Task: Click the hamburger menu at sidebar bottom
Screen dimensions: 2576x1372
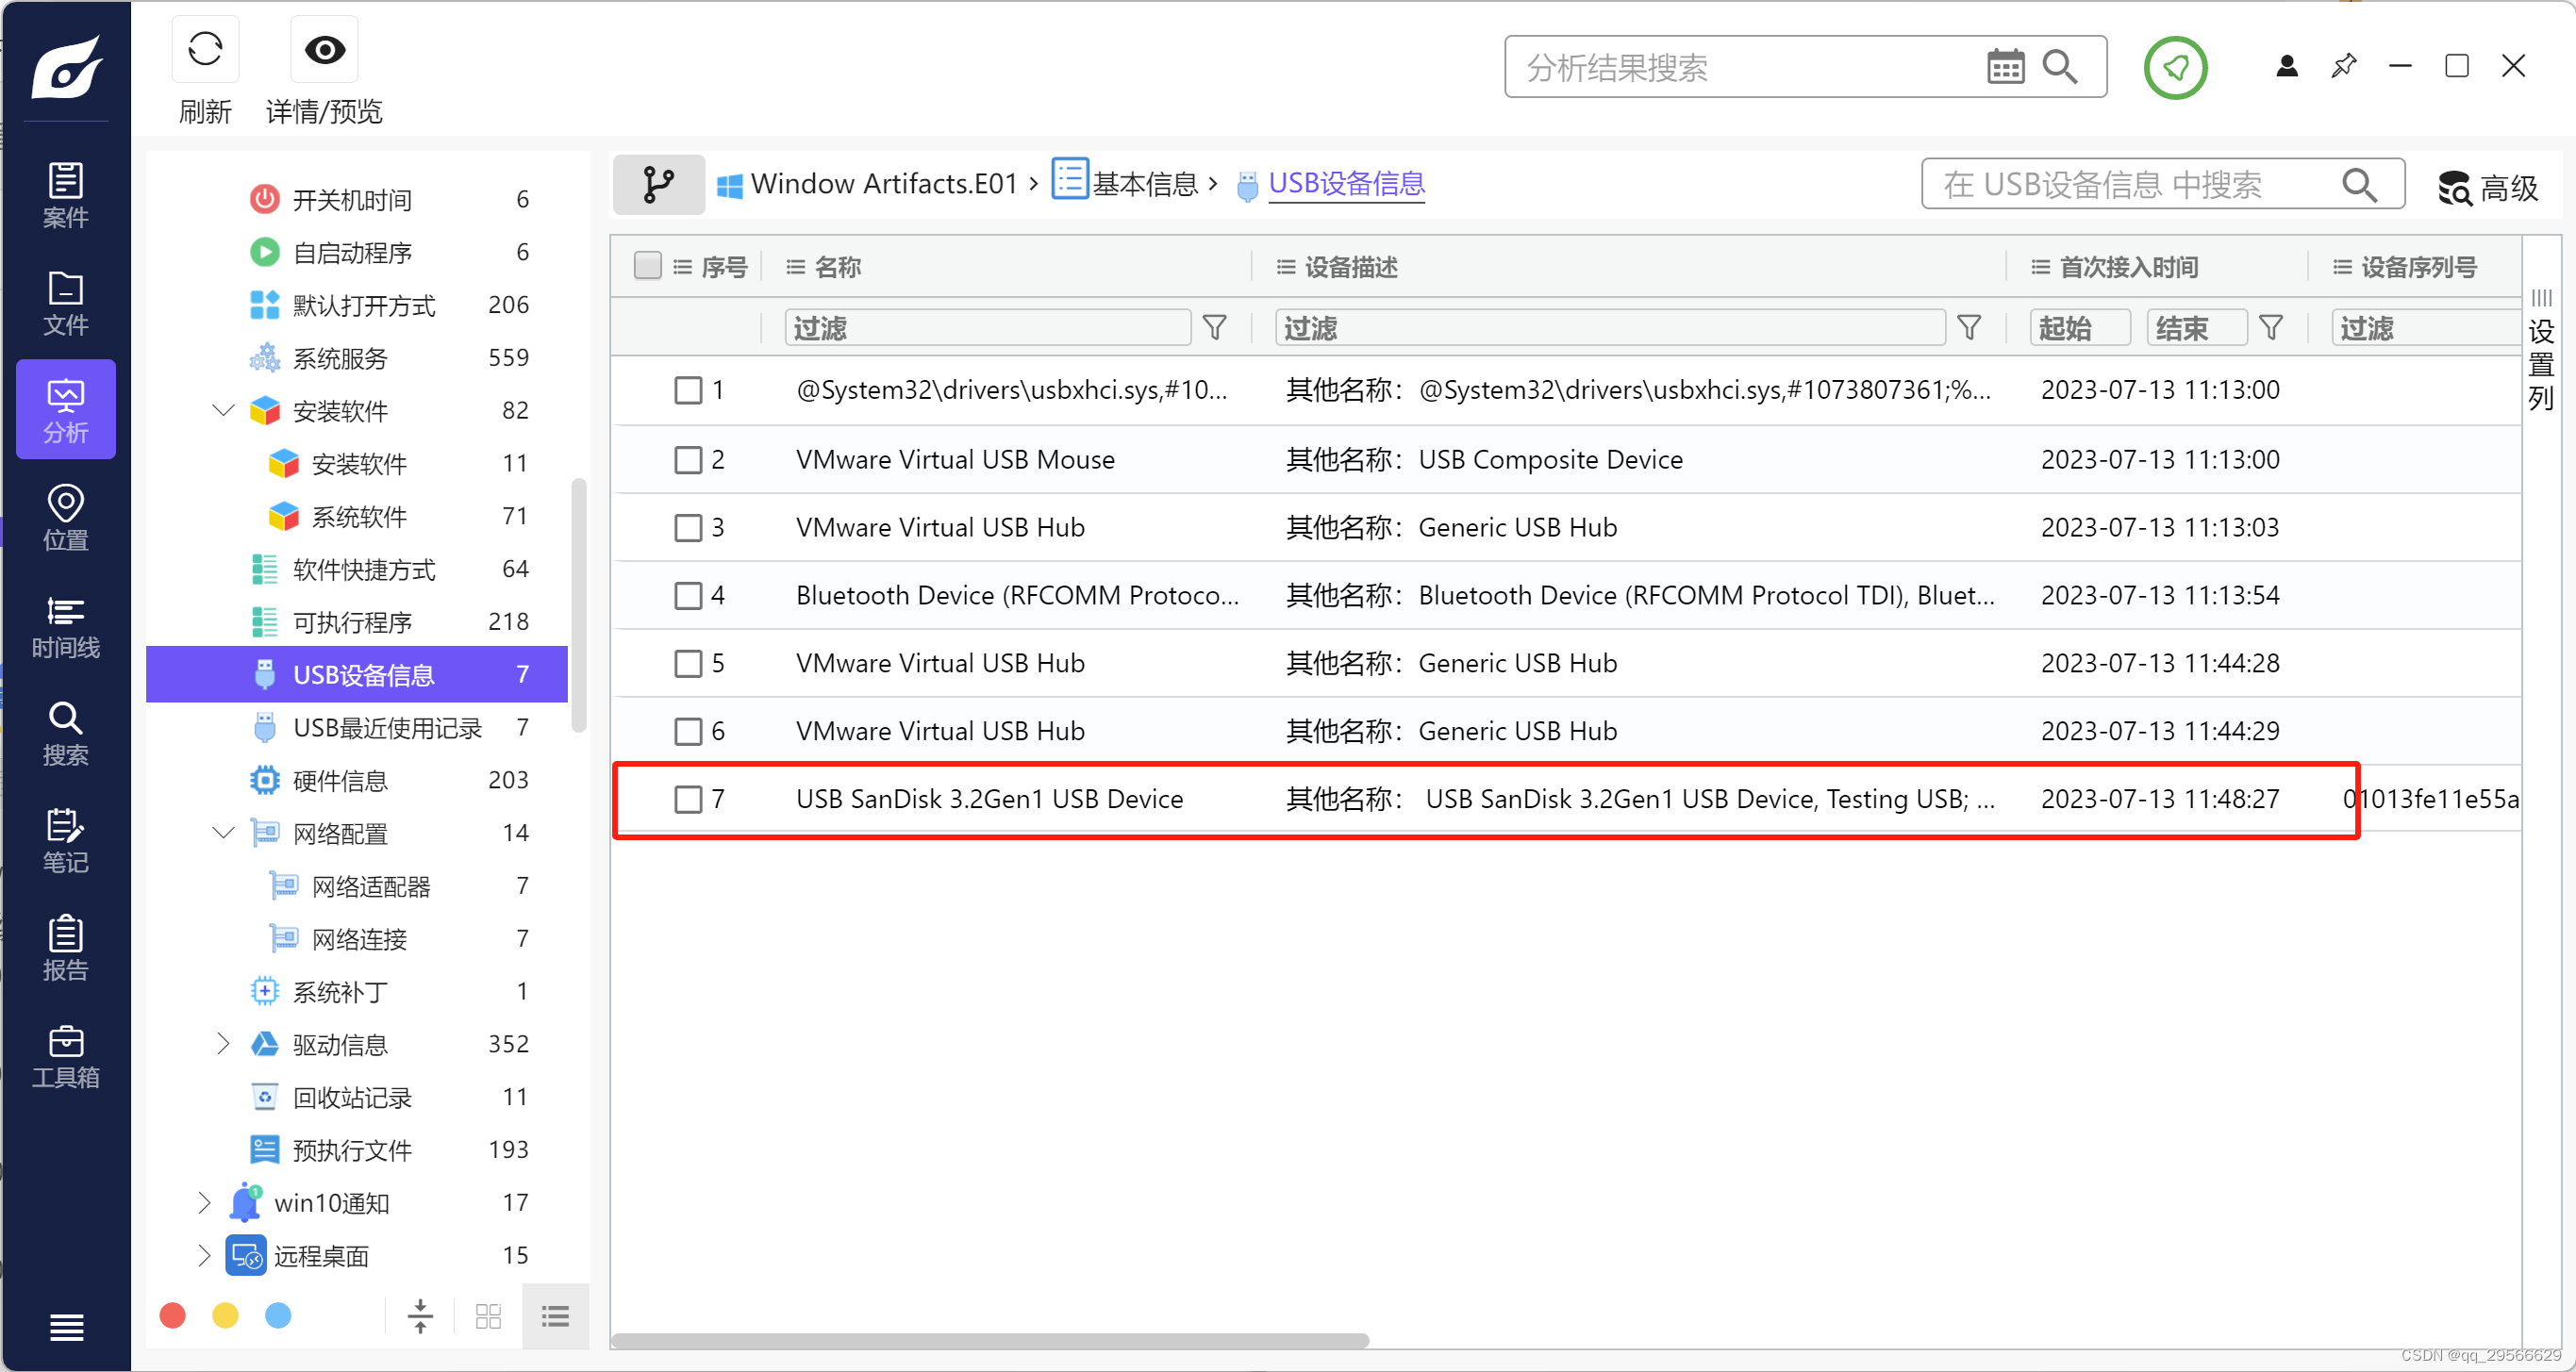Action: click(66, 1327)
